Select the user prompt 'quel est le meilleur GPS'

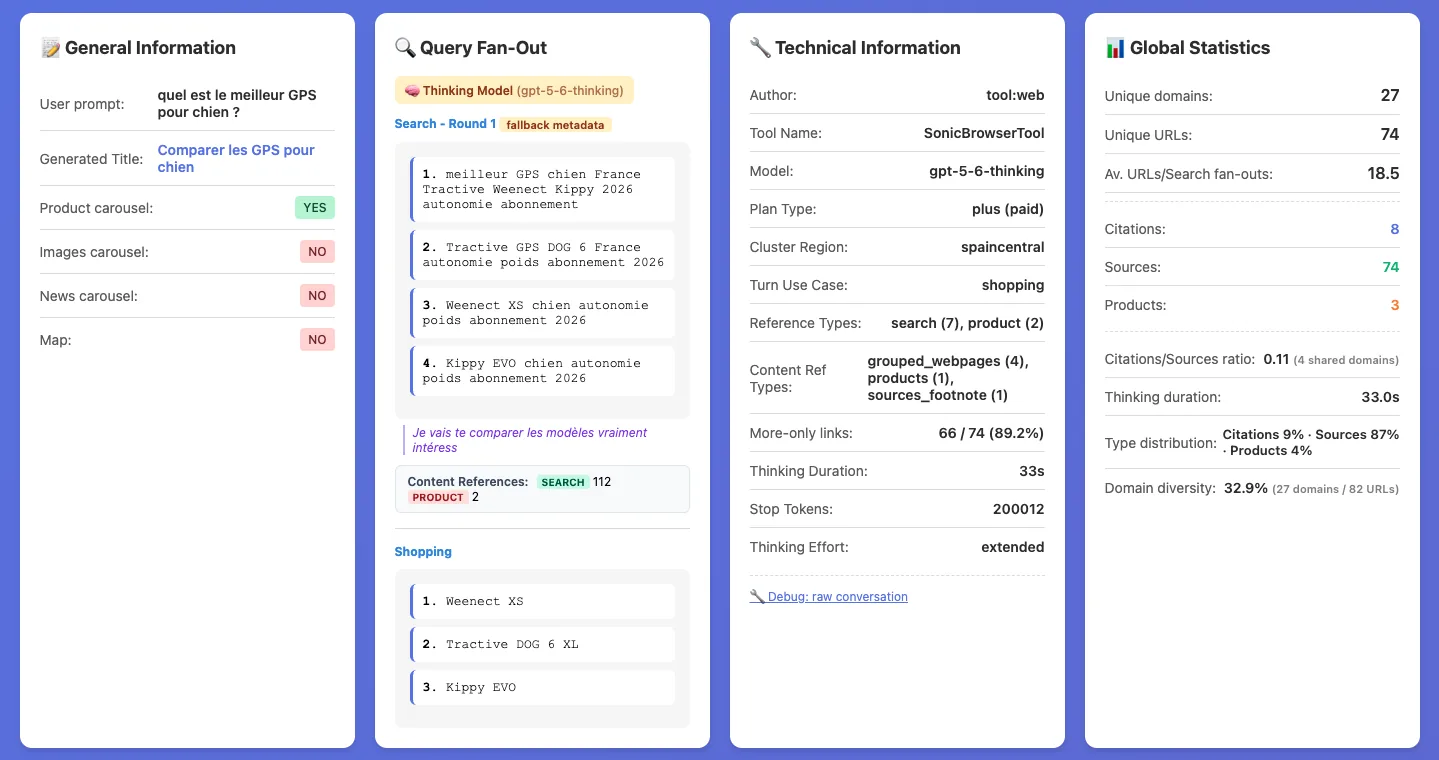[237, 104]
